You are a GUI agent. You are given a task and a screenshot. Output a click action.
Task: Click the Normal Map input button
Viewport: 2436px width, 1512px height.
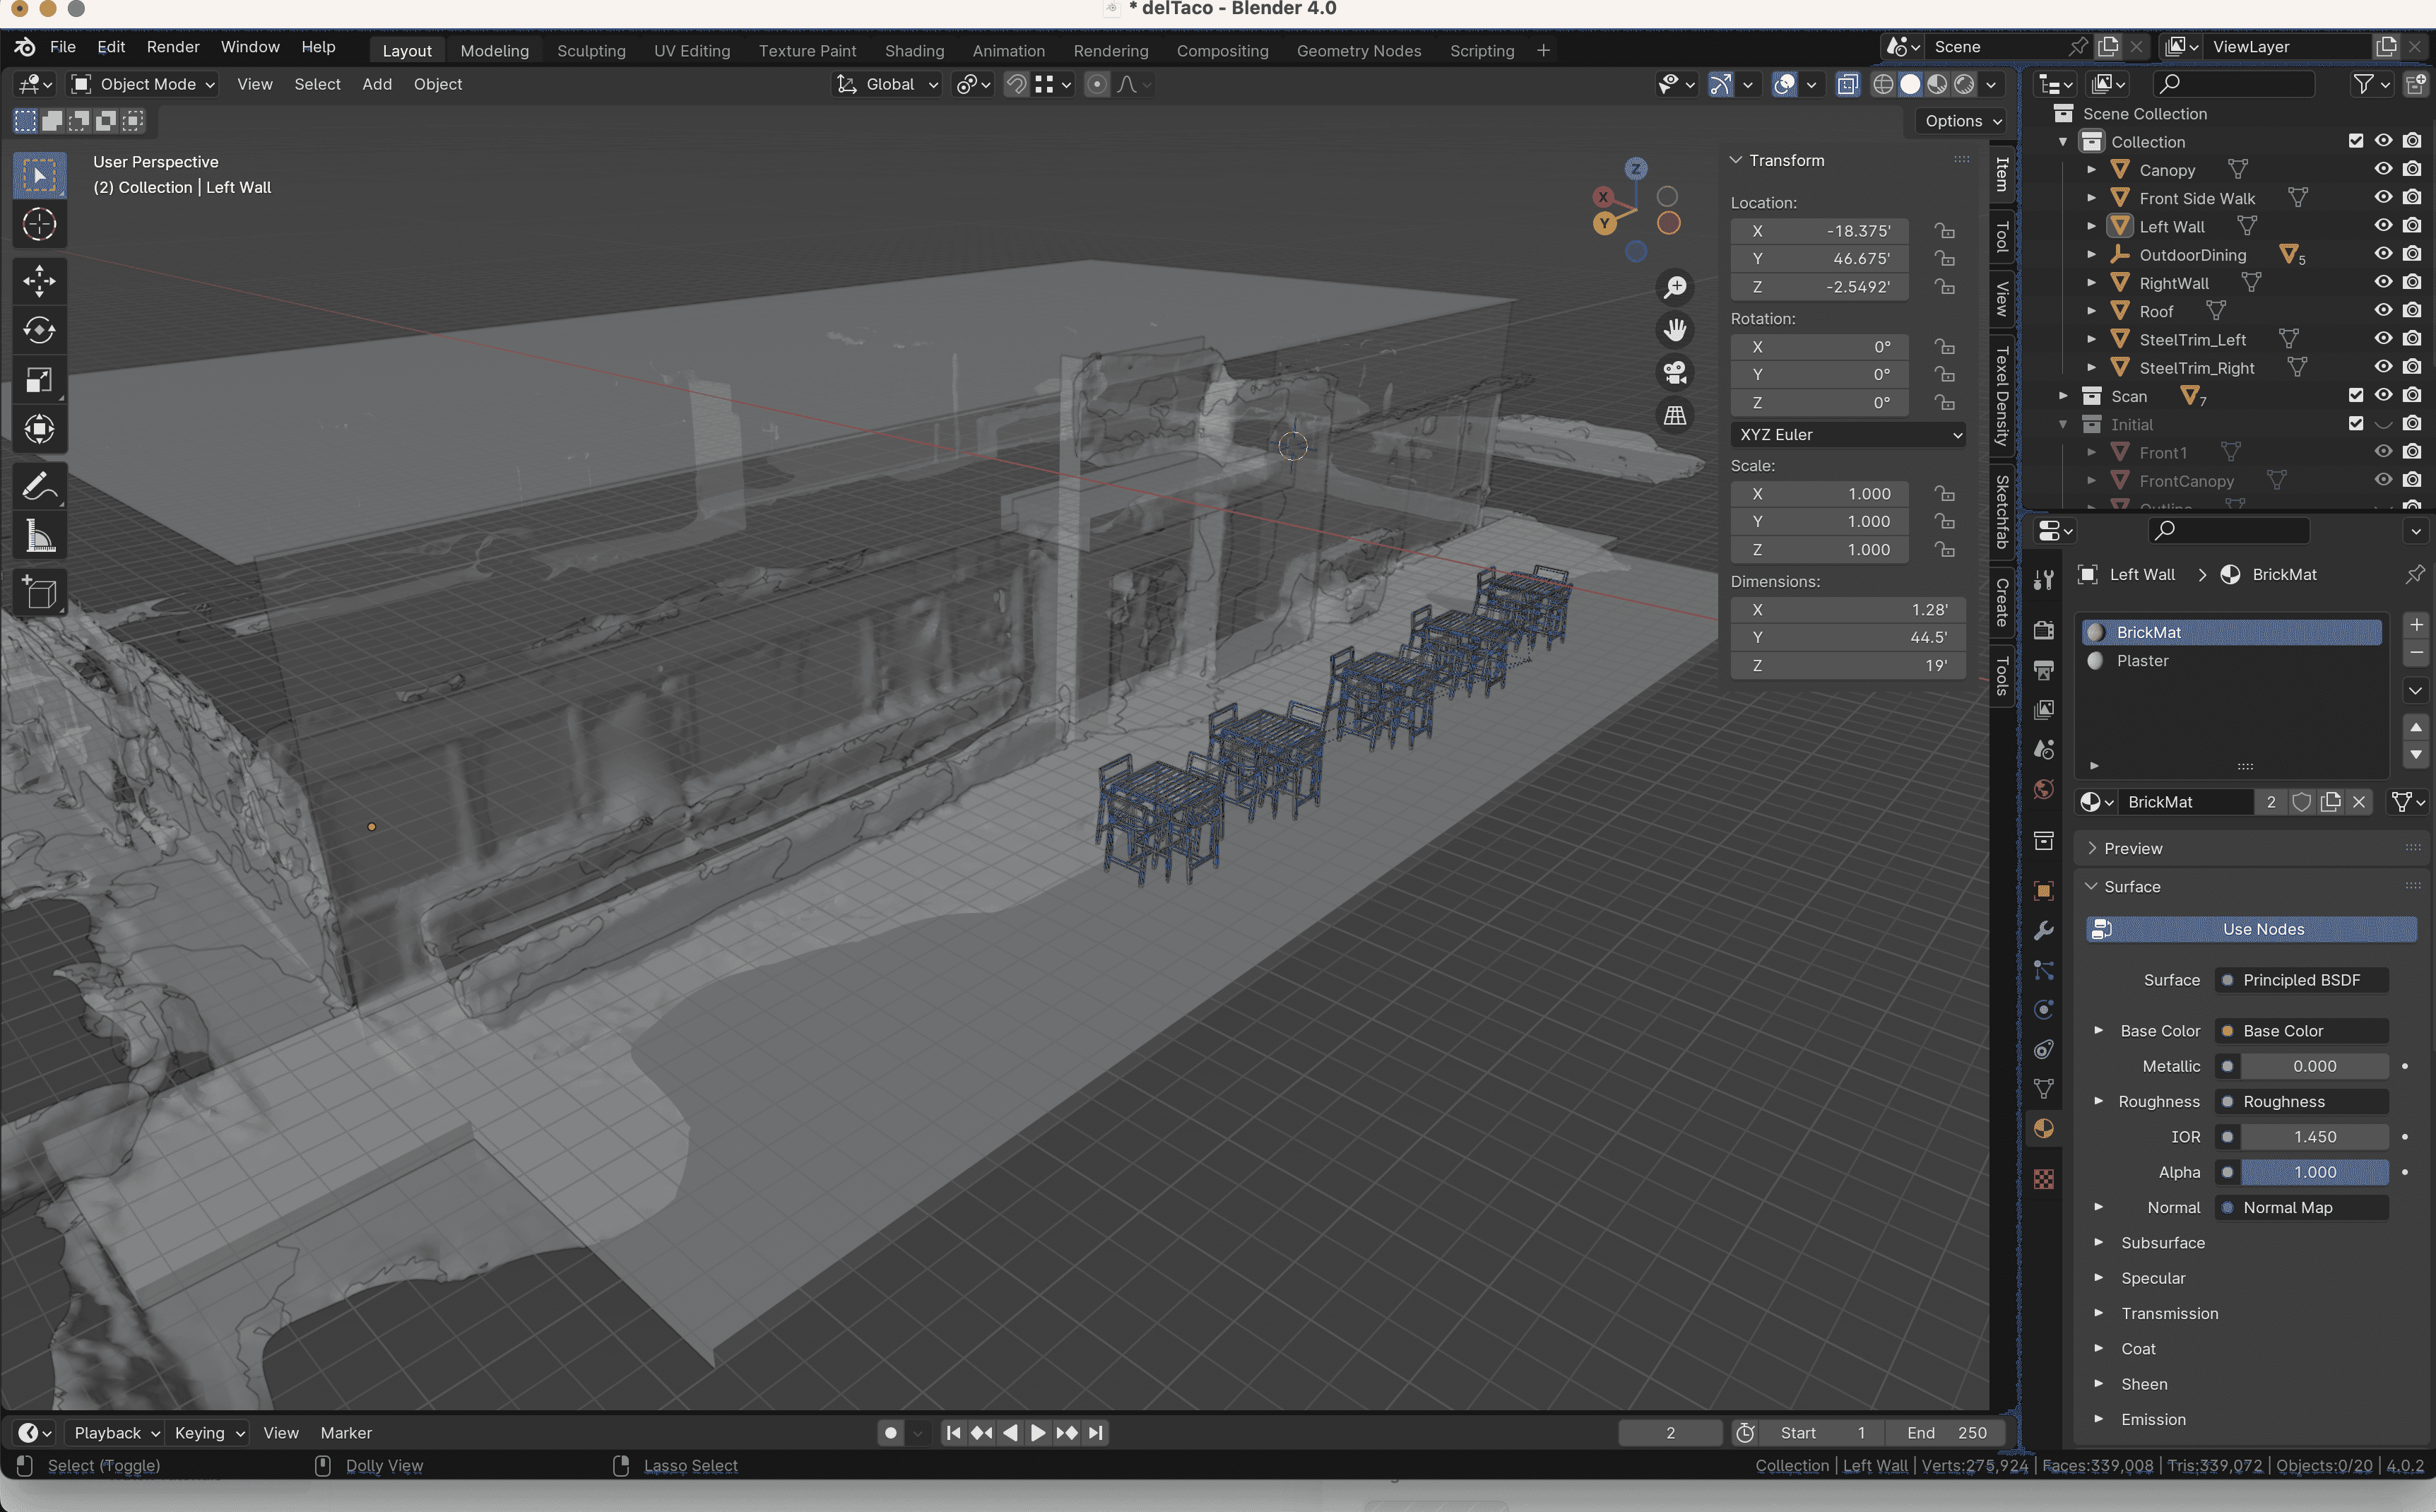coord(2301,1207)
